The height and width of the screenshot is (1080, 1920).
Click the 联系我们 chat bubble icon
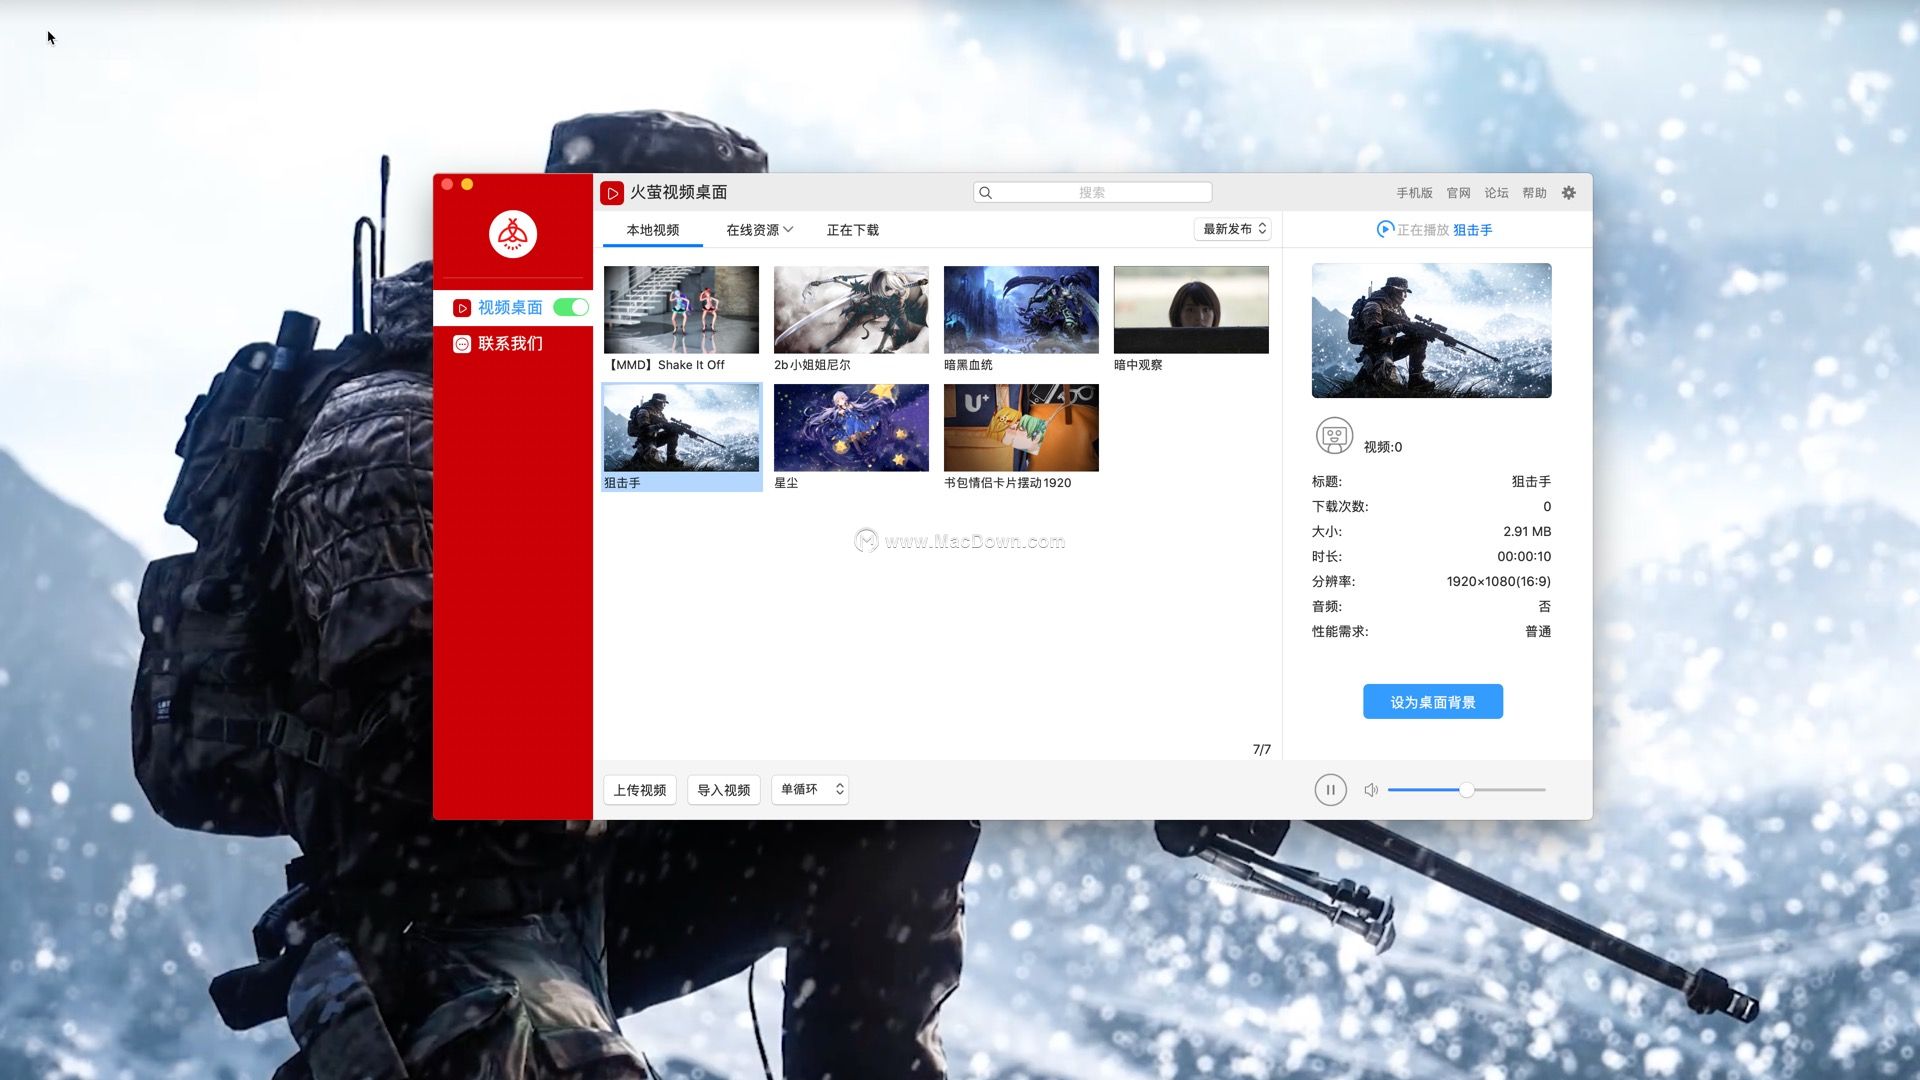pos(462,344)
